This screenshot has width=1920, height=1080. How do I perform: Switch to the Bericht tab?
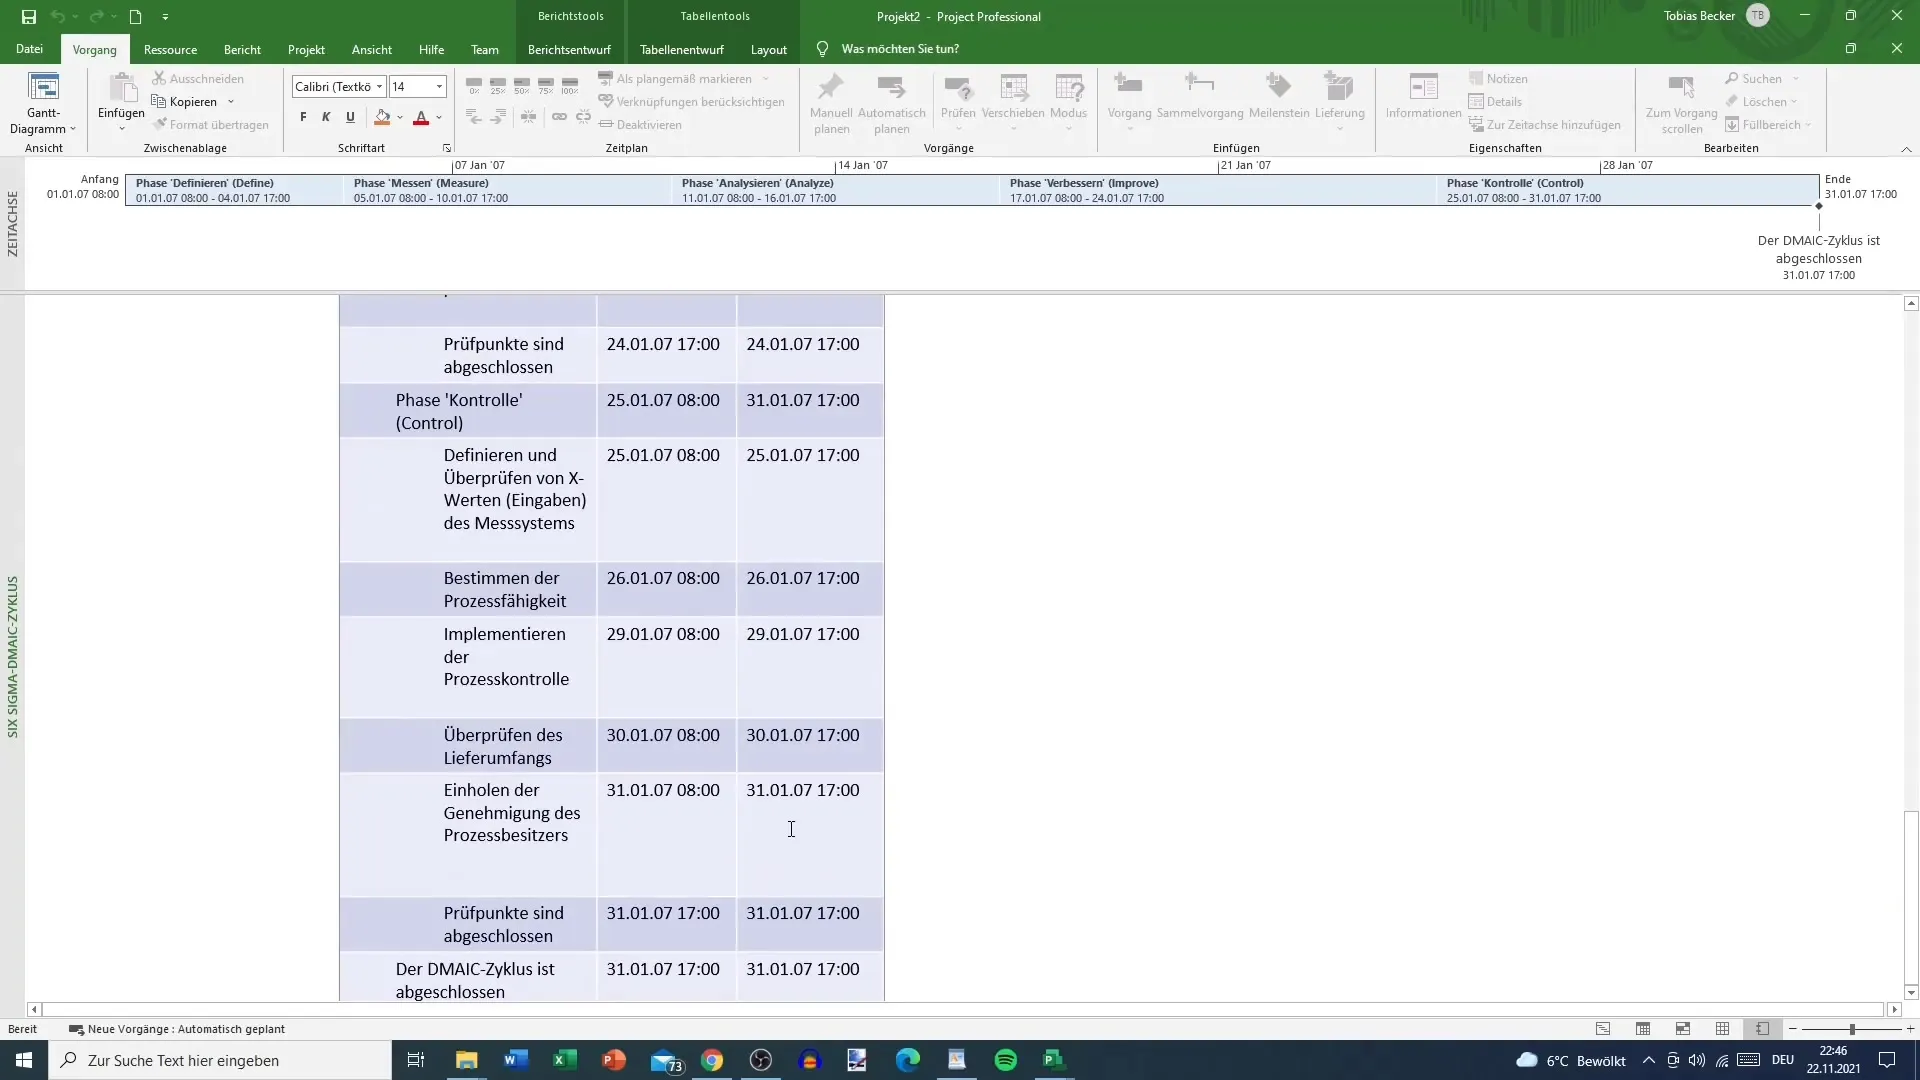coord(242,49)
